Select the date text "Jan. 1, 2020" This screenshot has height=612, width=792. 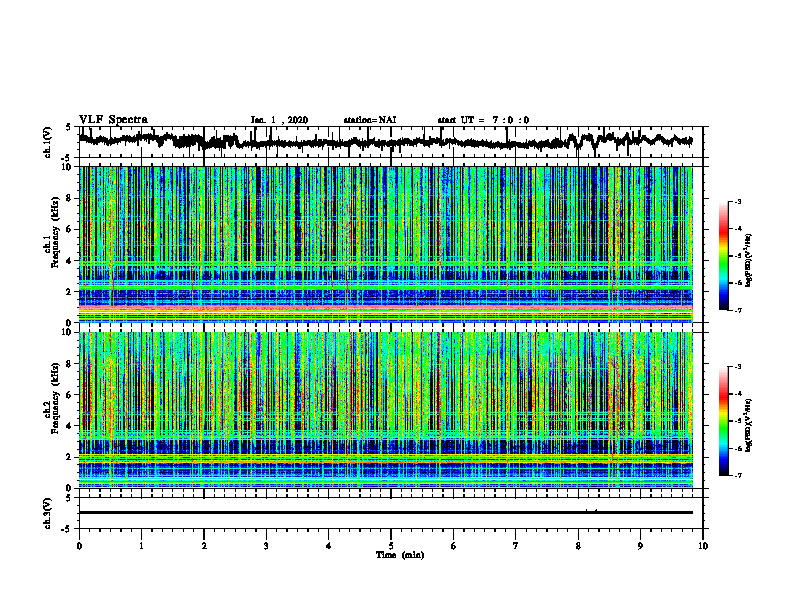click(279, 120)
